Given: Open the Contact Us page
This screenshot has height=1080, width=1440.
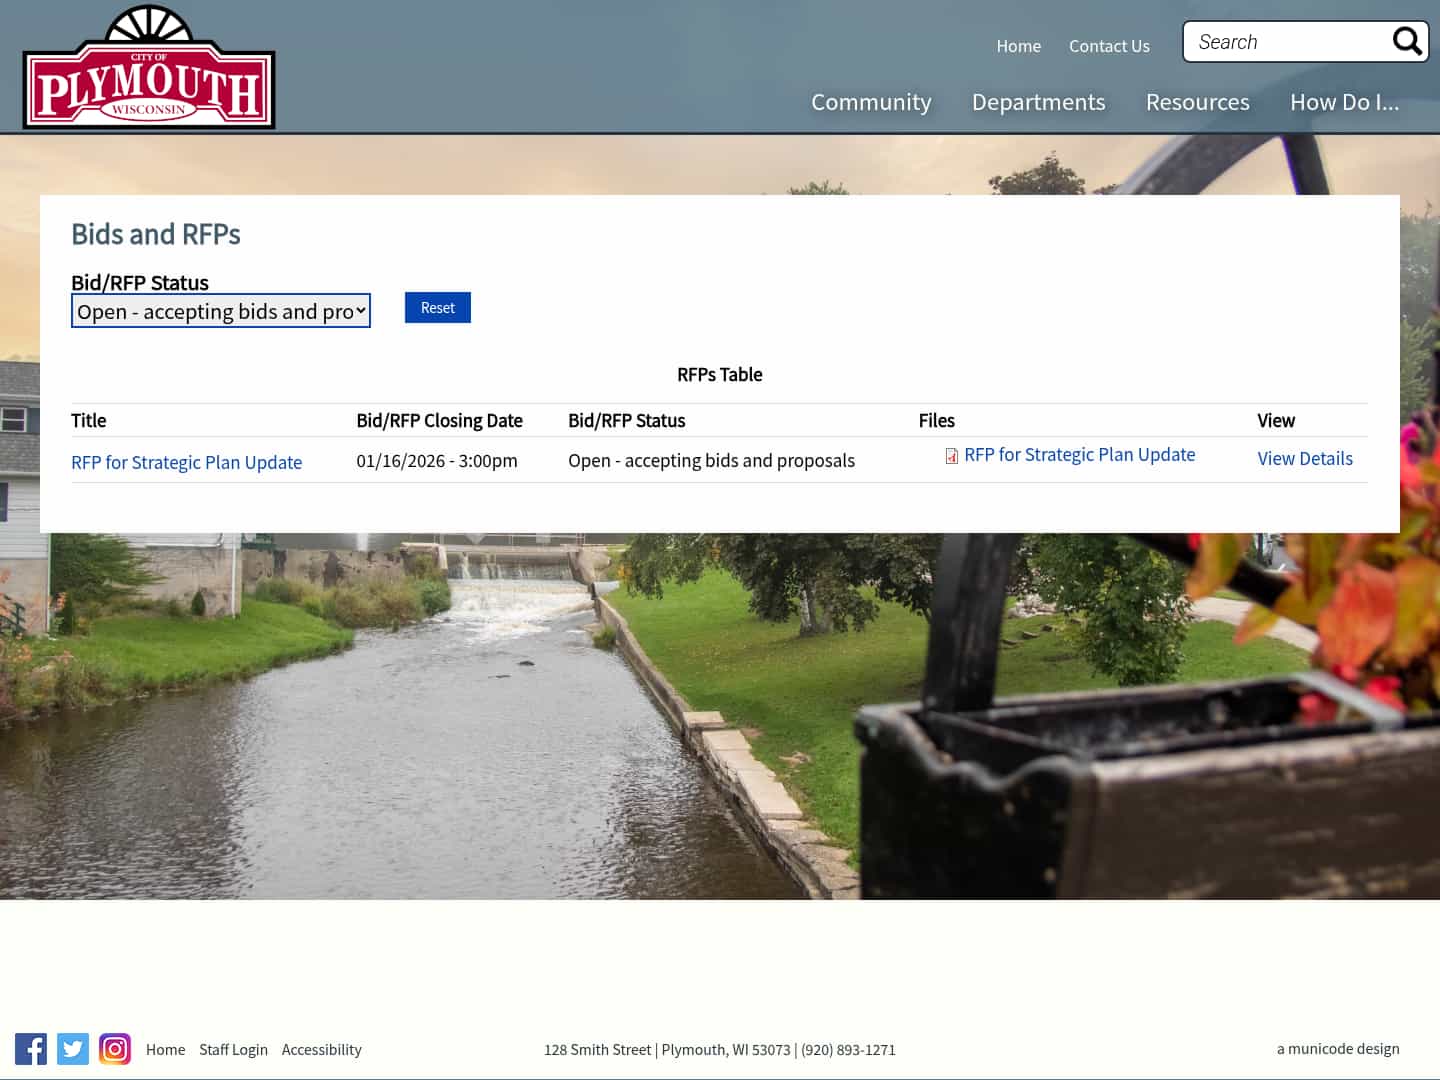Looking at the screenshot, I should click(x=1109, y=45).
